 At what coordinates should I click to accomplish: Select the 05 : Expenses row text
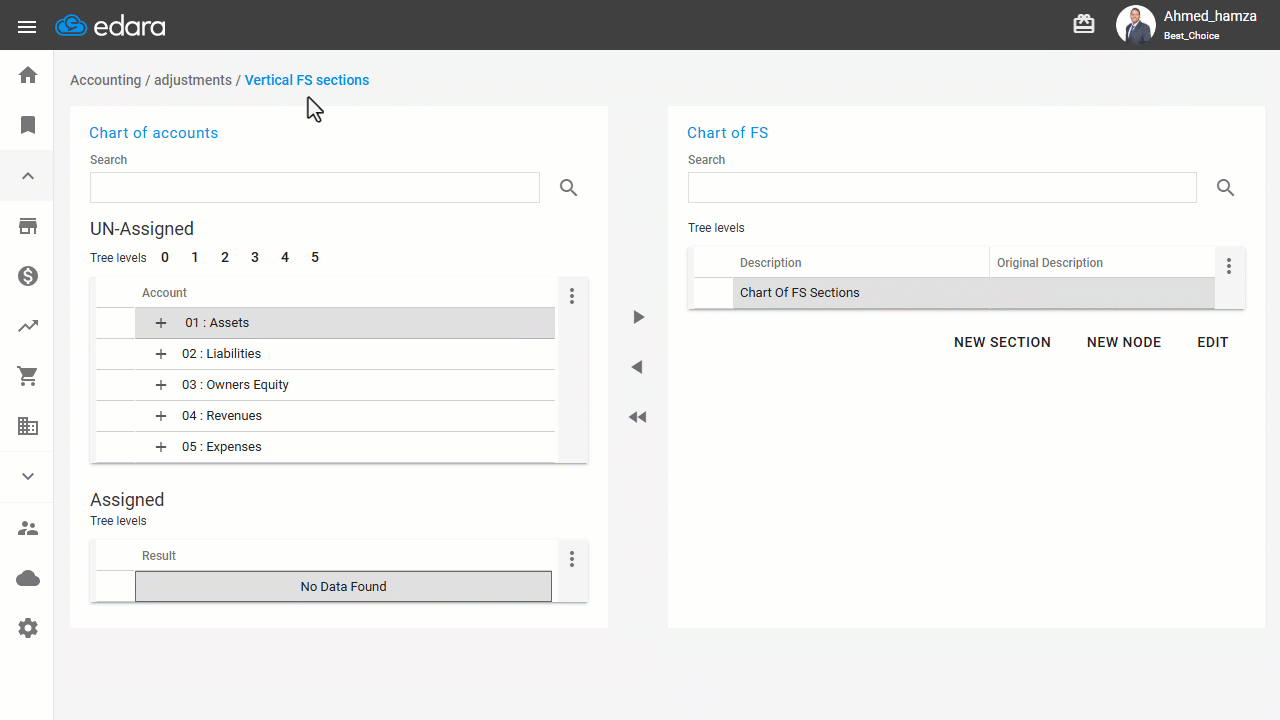click(x=222, y=447)
